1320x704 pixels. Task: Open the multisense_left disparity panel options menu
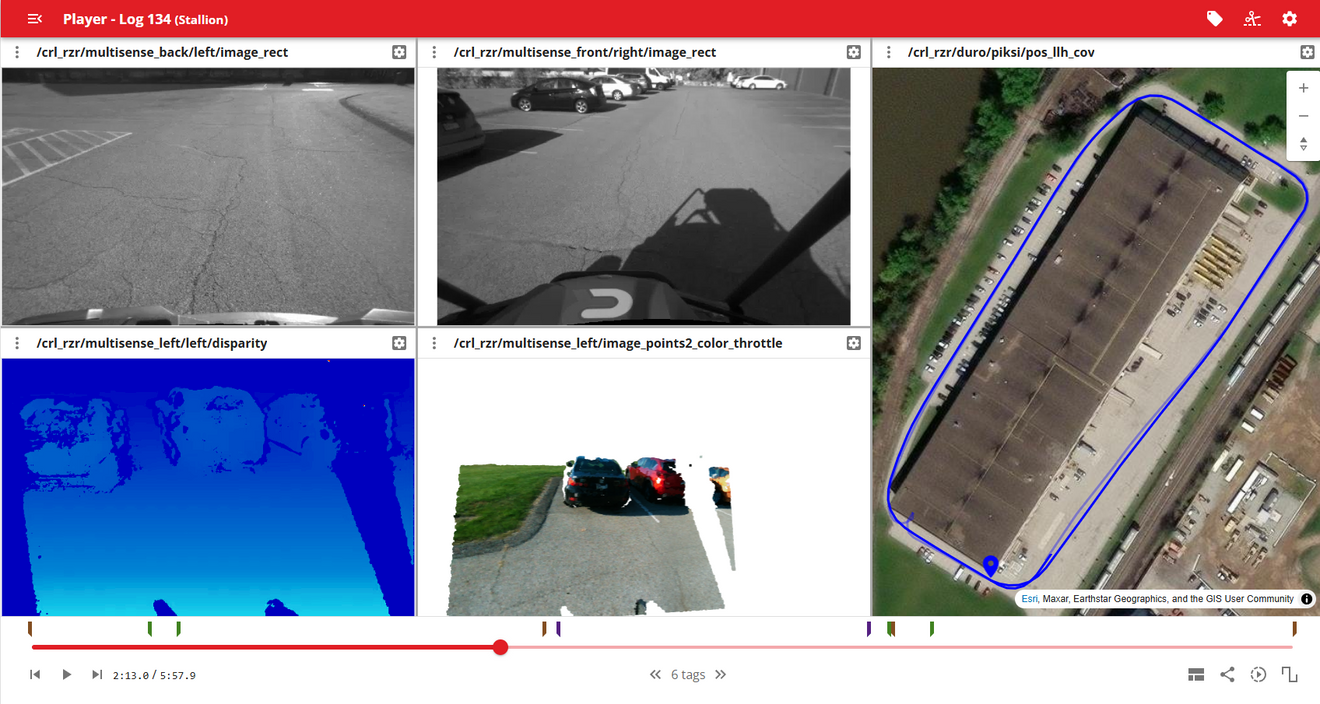point(17,343)
